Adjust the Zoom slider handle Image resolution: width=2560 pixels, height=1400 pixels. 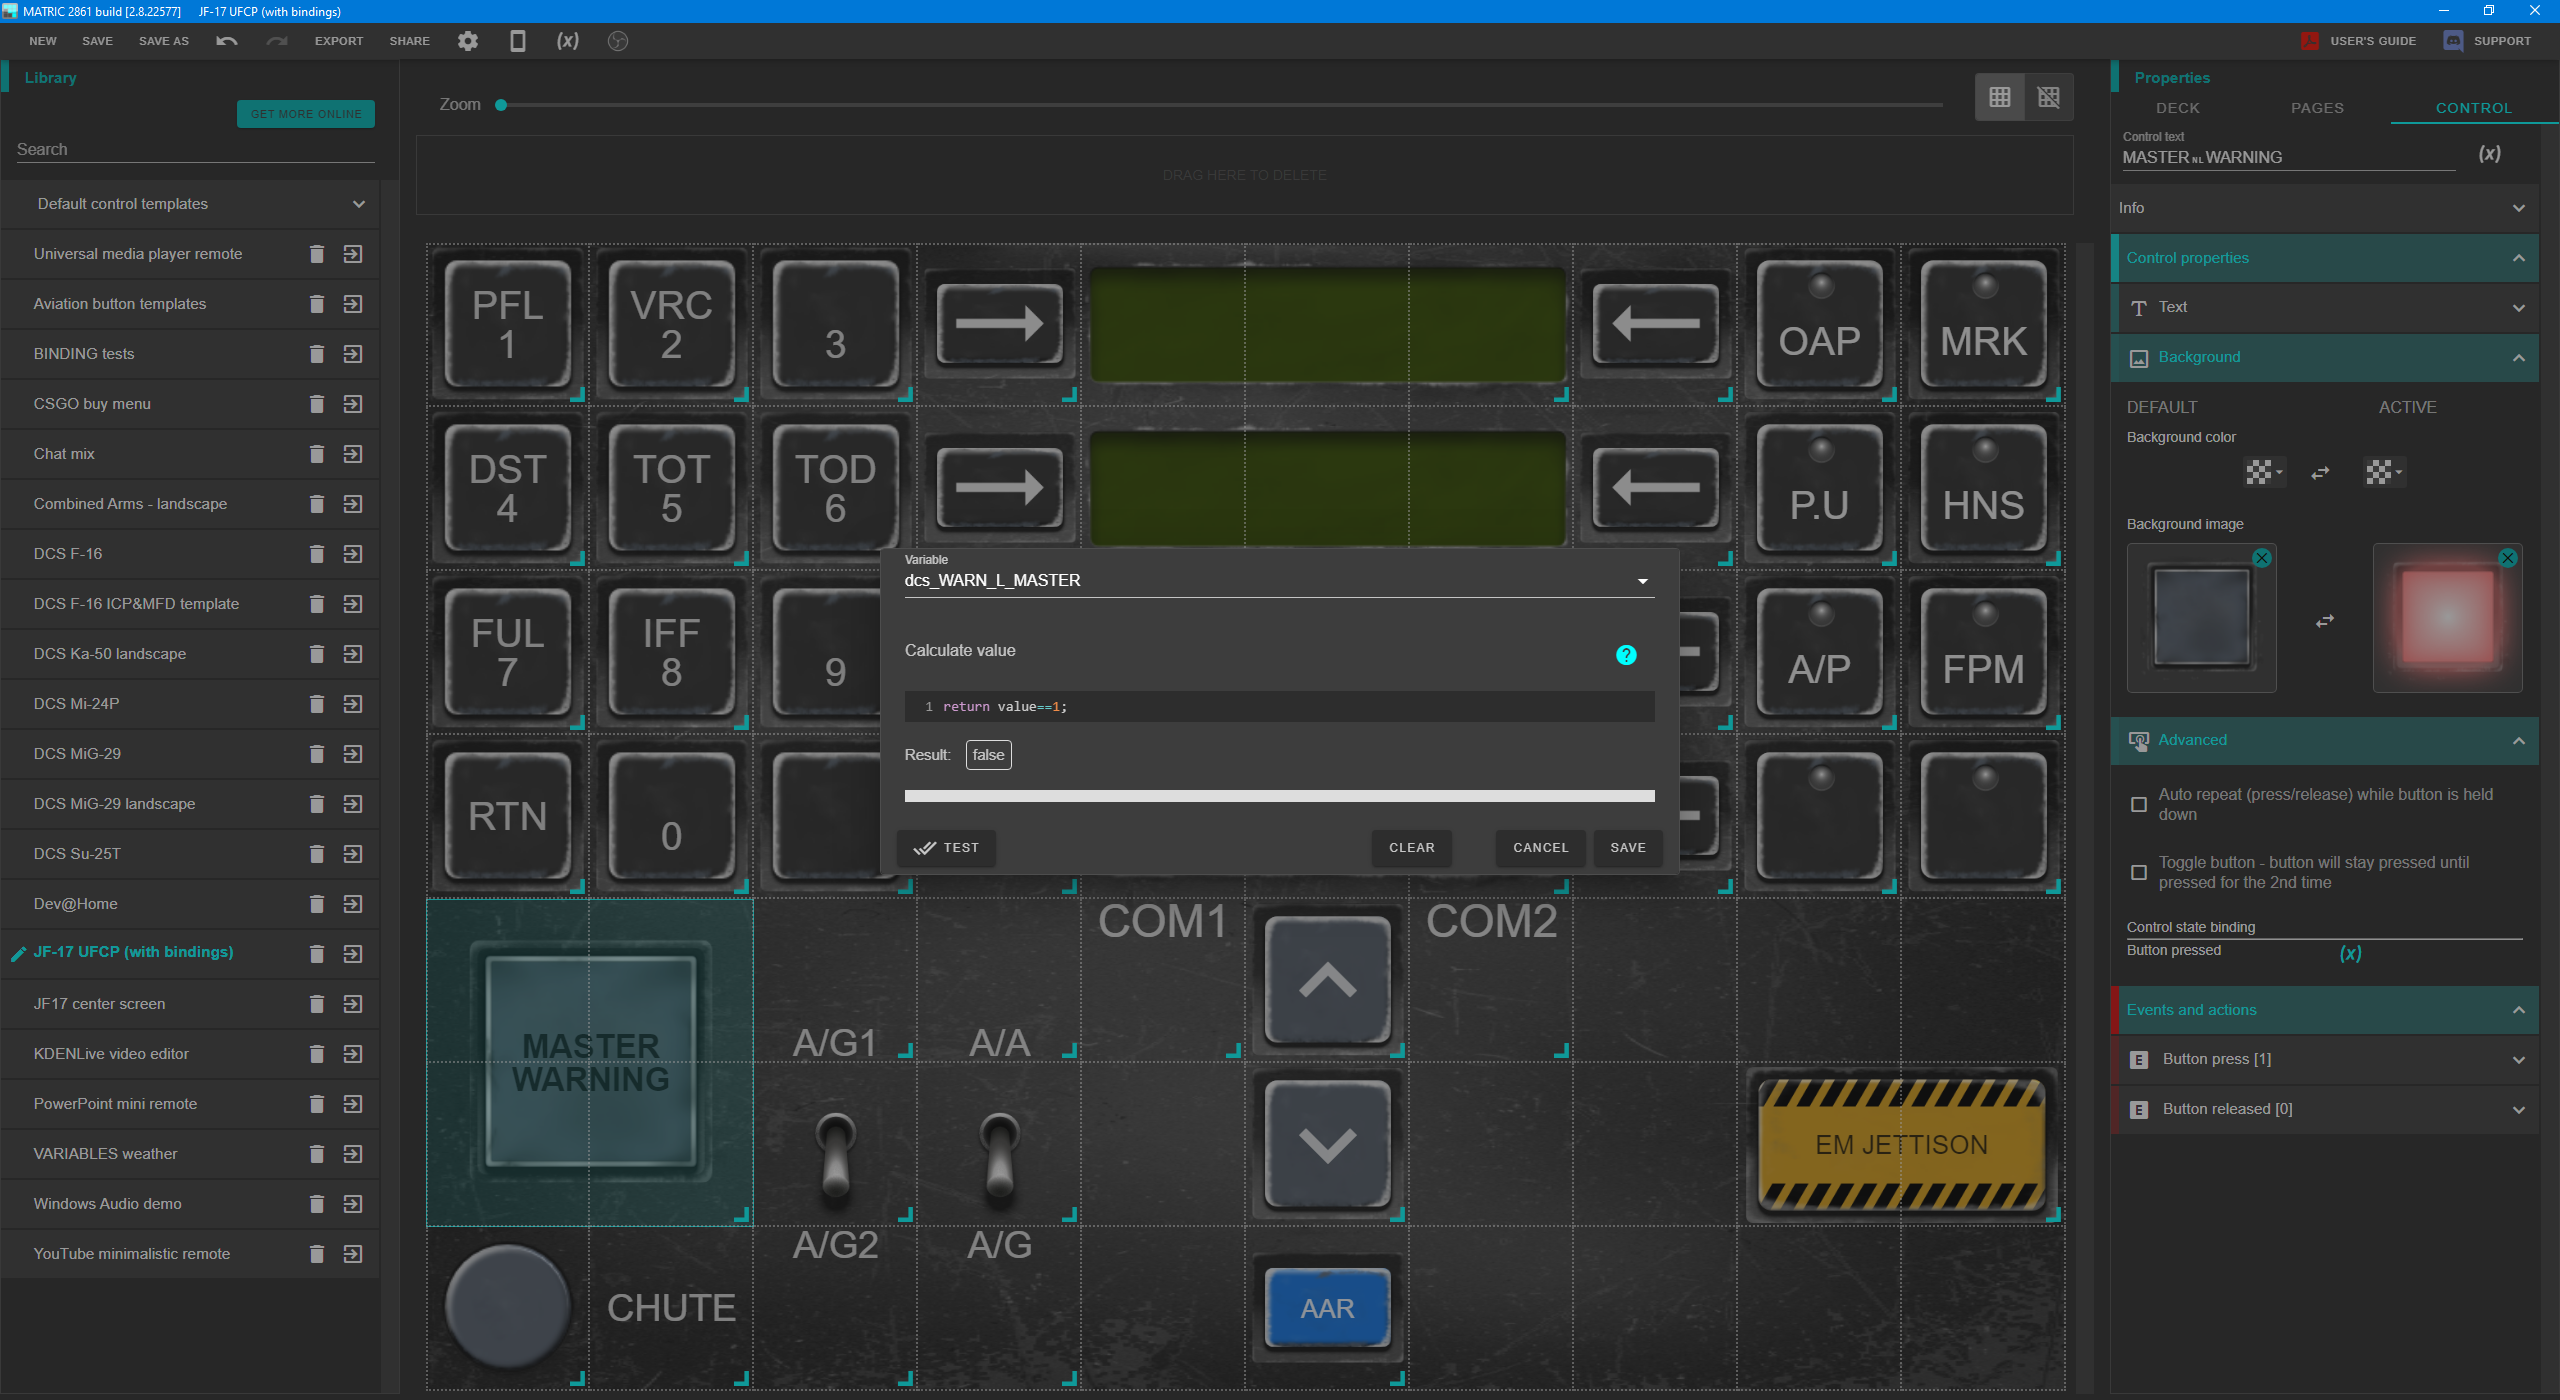(x=501, y=105)
